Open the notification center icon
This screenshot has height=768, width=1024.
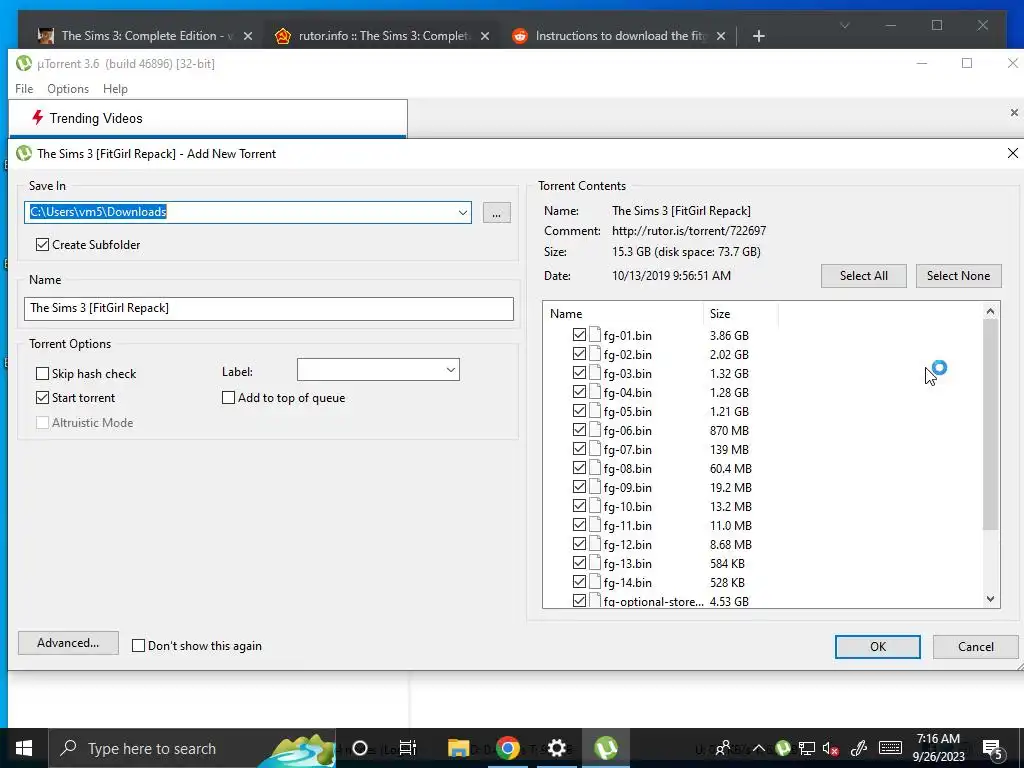click(992, 749)
